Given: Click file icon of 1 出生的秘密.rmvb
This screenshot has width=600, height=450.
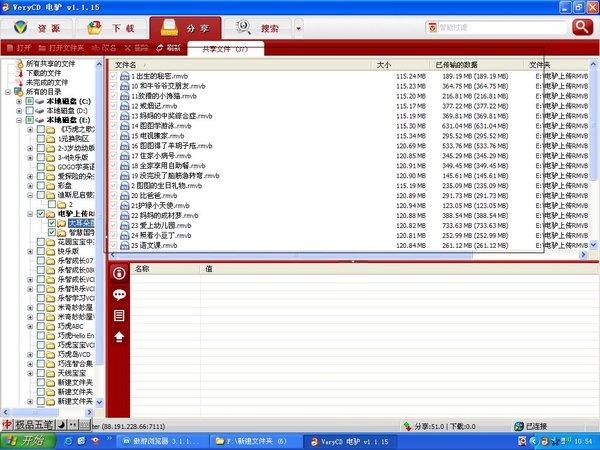Looking at the screenshot, I should click(125, 76).
